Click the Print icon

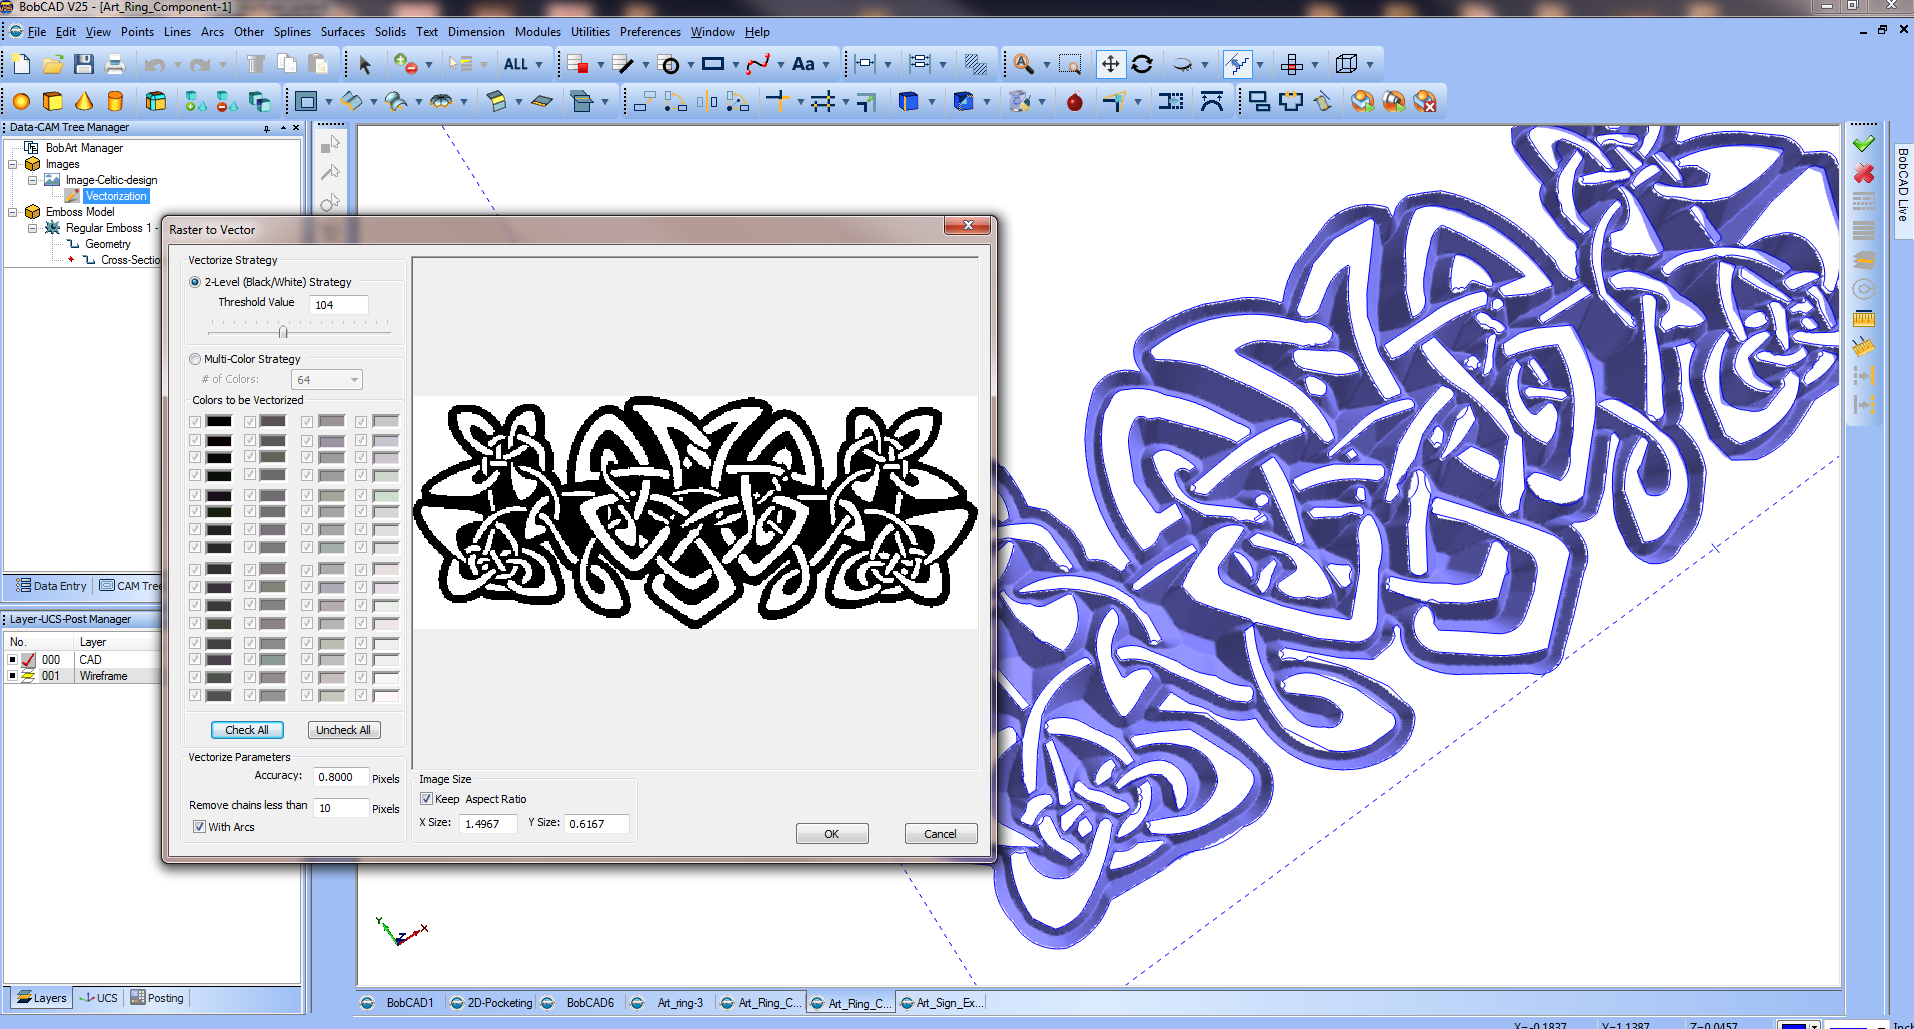pos(116,63)
